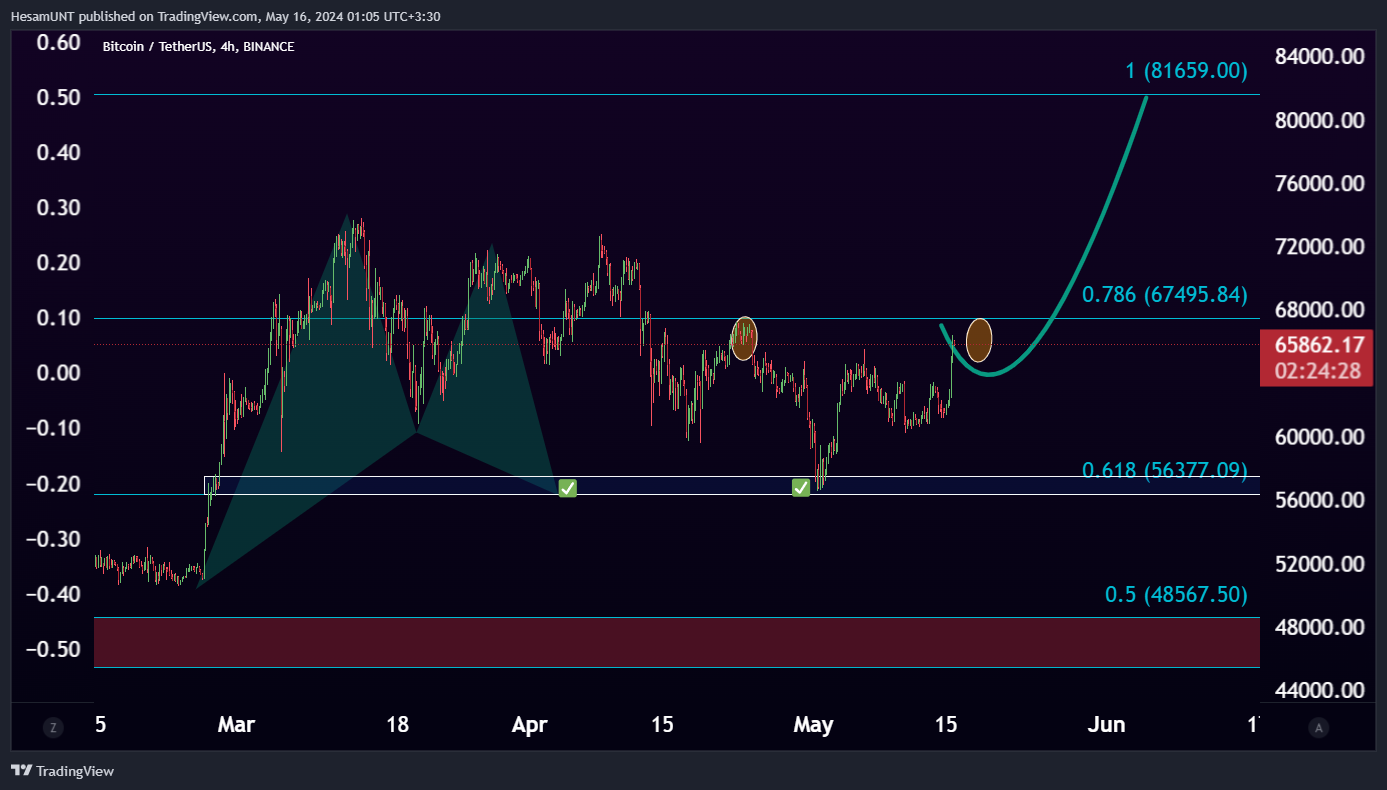Image resolution: width=1387 pixels, height=790 pixels.
Task: Click the Bitcoin / TetherUS chart title
Action: point(198,46)
